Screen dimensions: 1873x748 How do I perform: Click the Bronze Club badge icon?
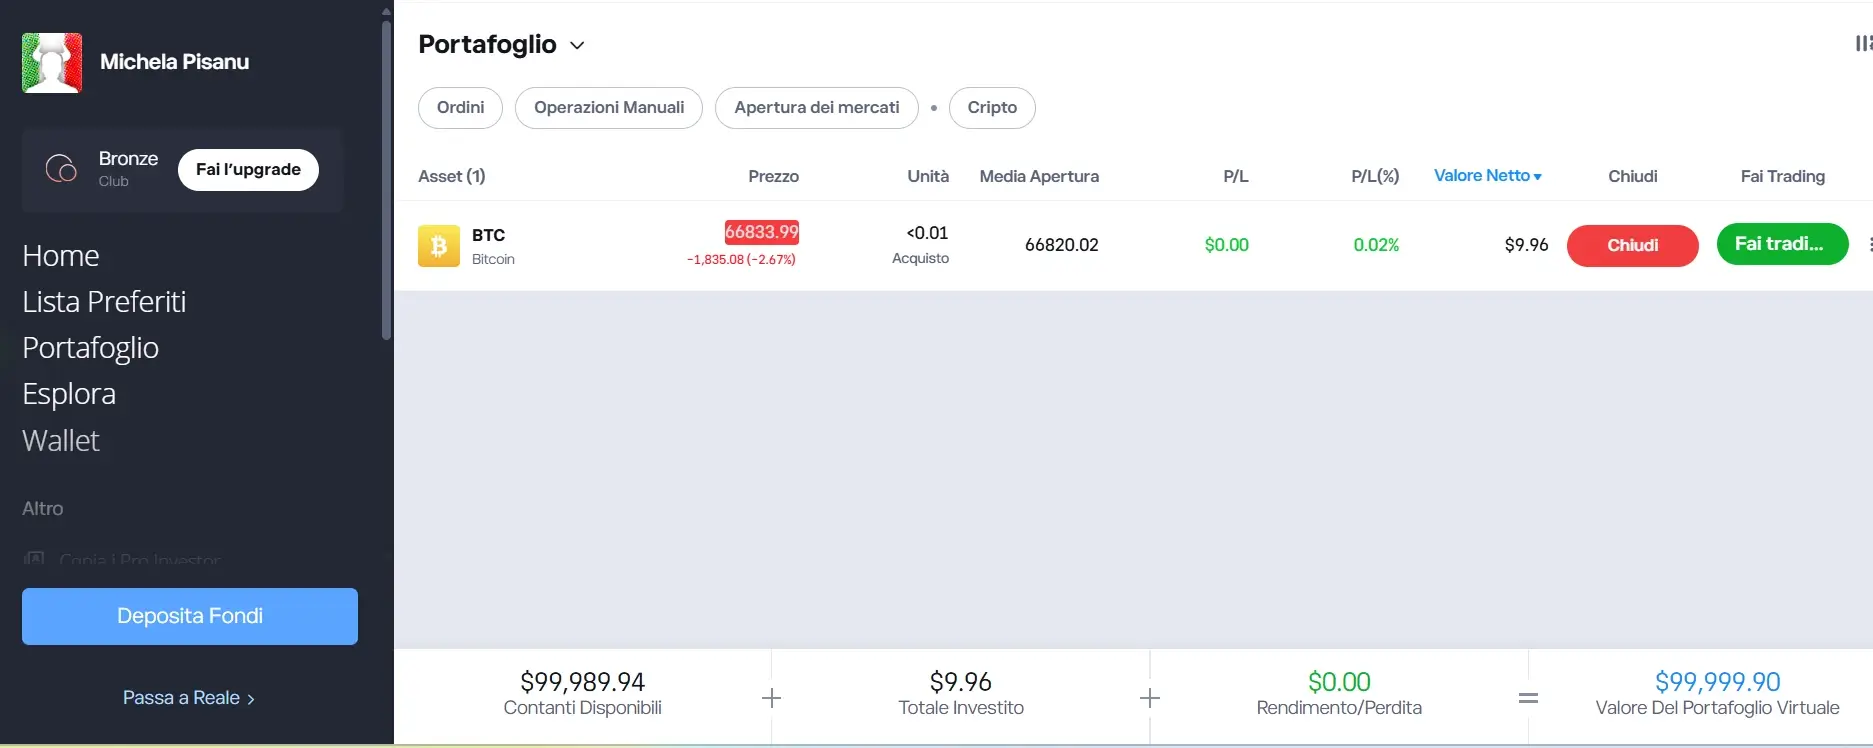(x=61, y=169)
